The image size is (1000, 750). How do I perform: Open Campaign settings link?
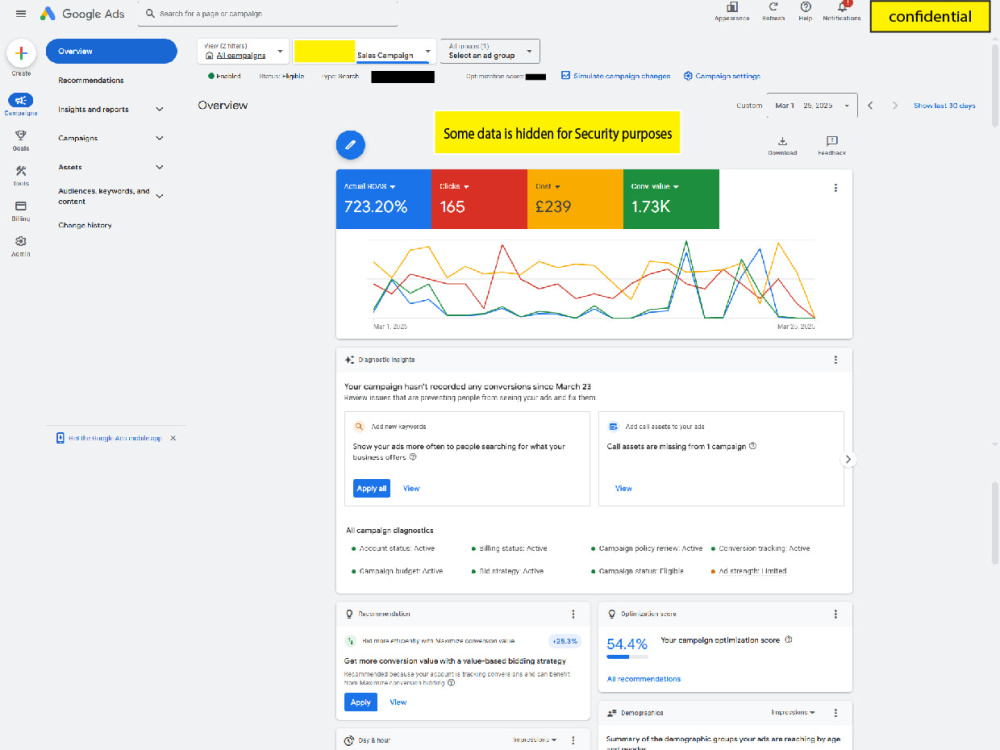click(x=722, y=76)
